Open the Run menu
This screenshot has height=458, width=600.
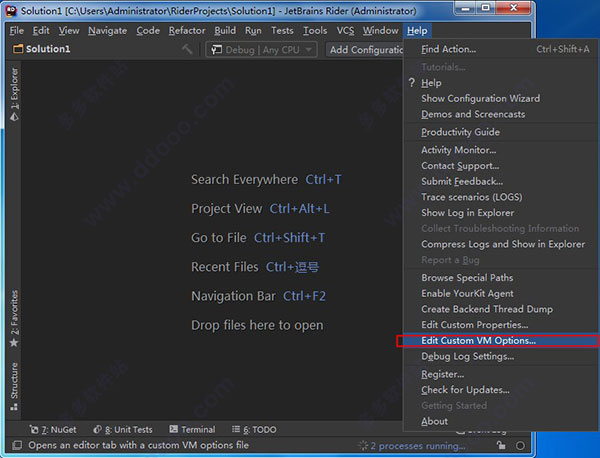click(x=253, y=31)
